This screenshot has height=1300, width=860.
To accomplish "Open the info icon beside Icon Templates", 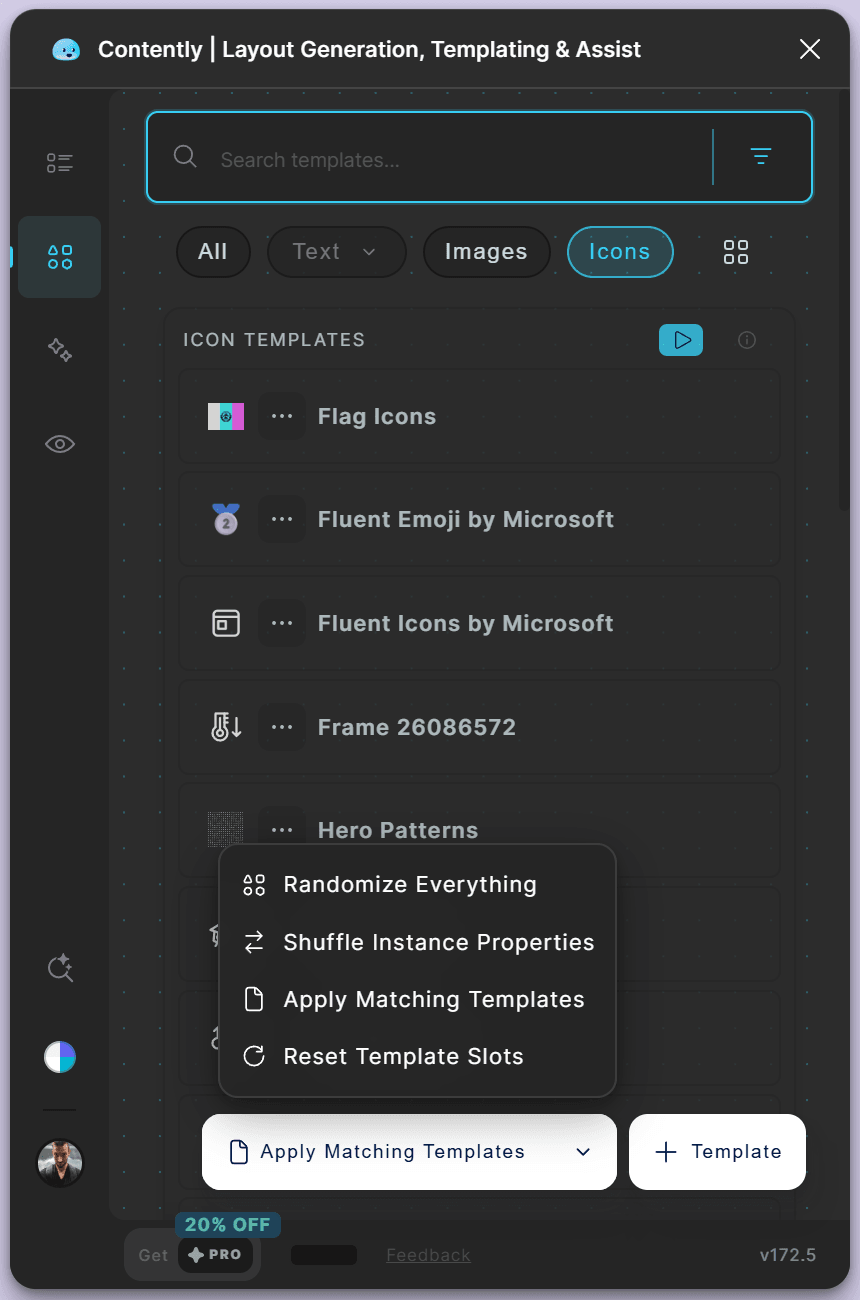I will (x=747, y=340).
